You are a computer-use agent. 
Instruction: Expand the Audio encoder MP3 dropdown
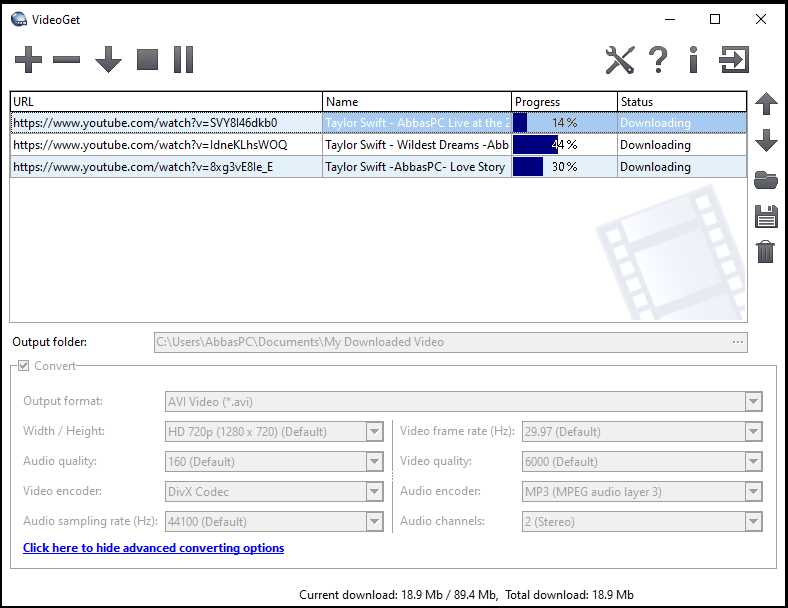coord(753,491)
